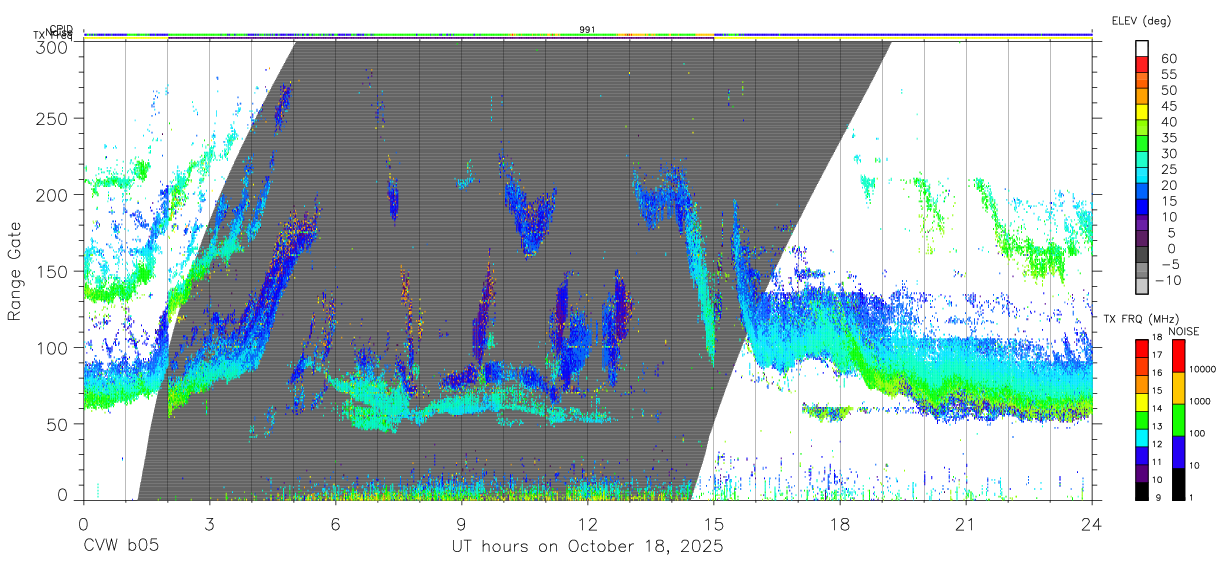This screenshot has height=567, width=1228.
Task: Click Range Gate tick label '150'
Action: (x=51, y=272)
